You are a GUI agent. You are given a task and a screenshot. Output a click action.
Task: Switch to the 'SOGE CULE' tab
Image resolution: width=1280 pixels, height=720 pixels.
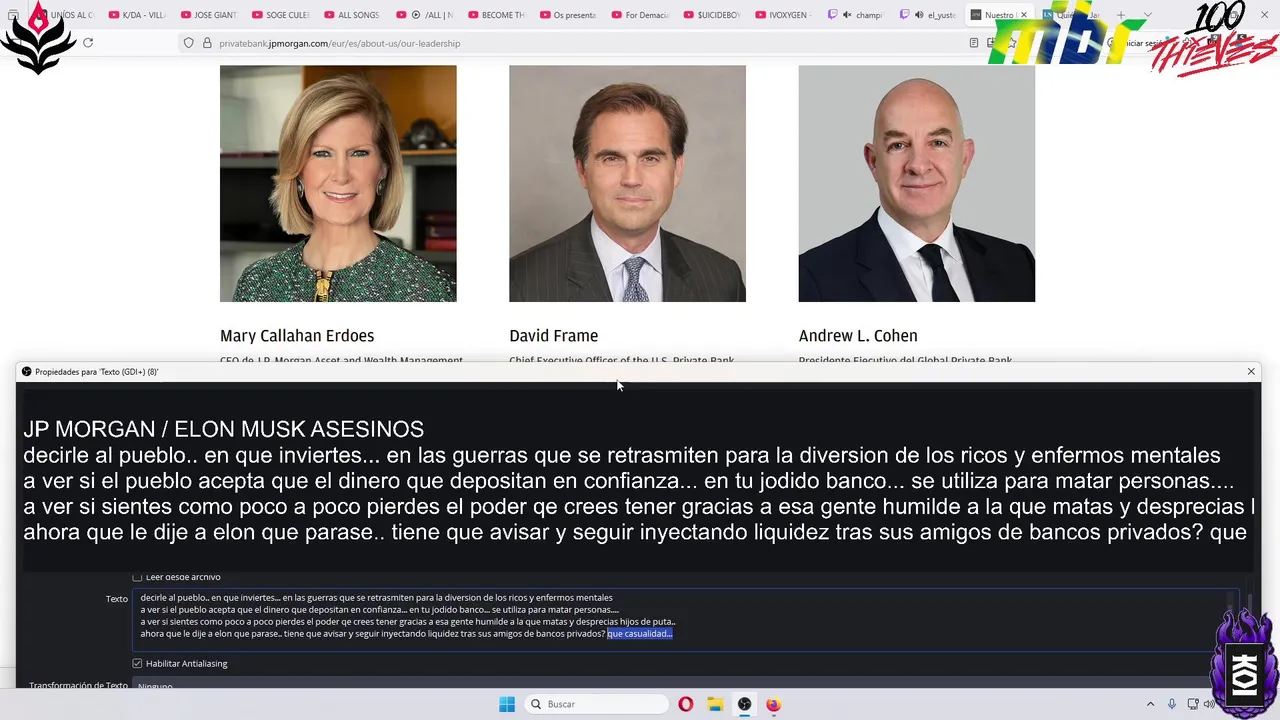click(281, 15)
